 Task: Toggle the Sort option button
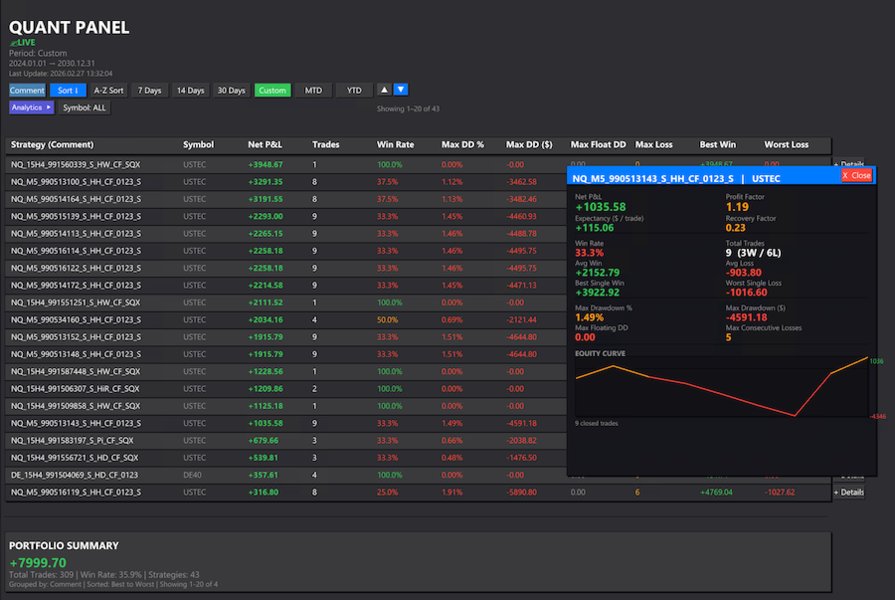(67, 89)
